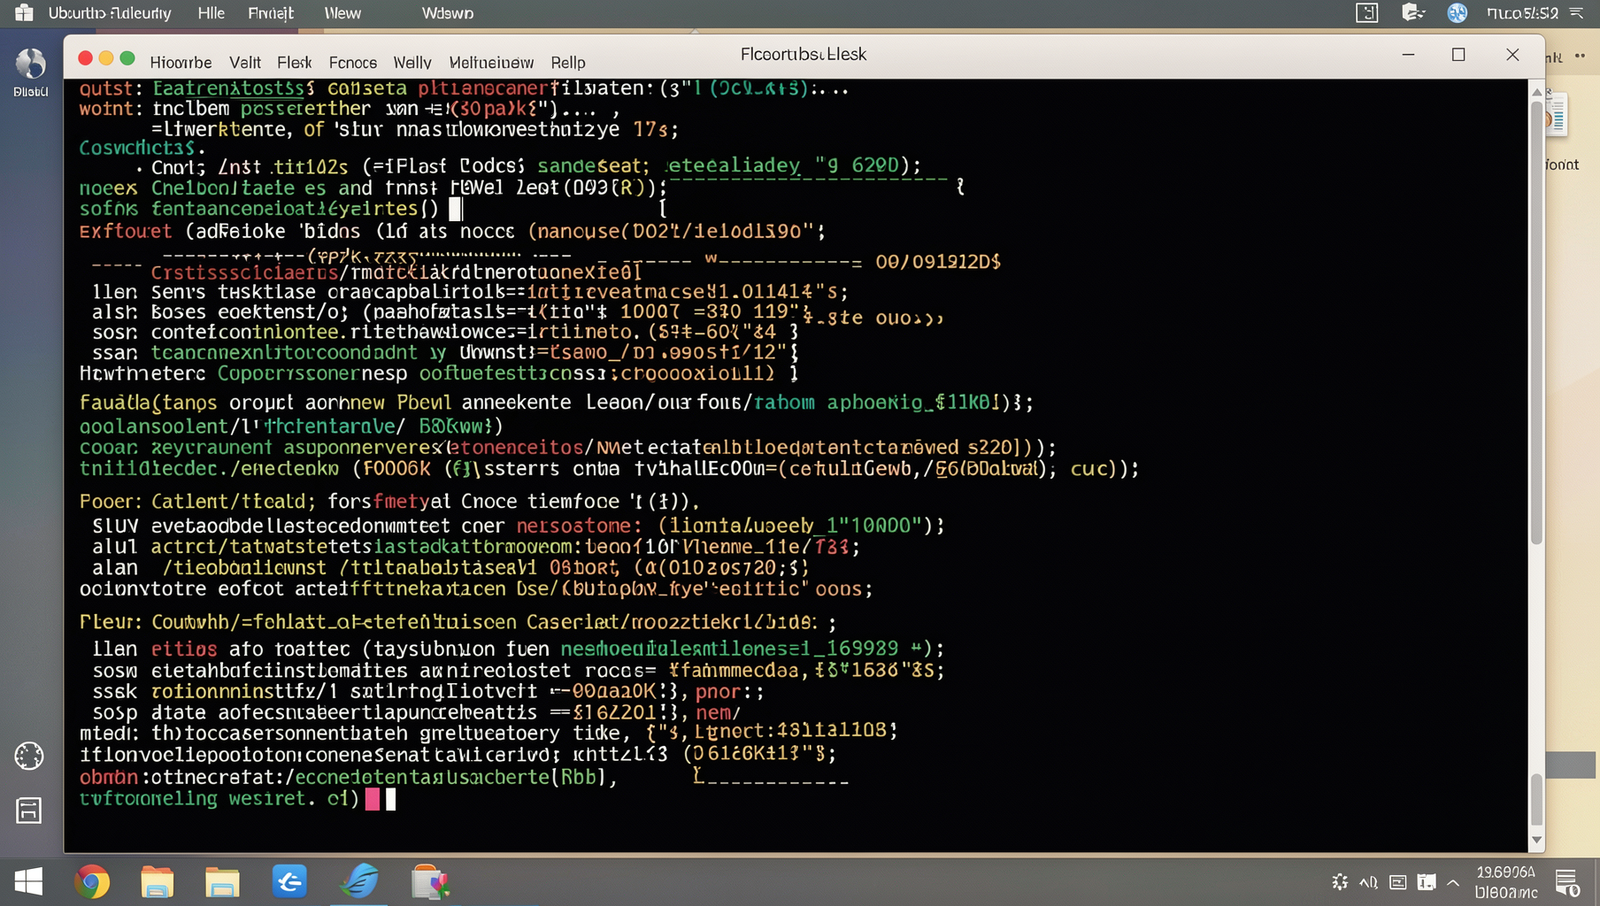This screenshot has width=1600, height=906.
Task: Open the Hioorrbe menu in the terminal
Action: [x=181, y=62]
